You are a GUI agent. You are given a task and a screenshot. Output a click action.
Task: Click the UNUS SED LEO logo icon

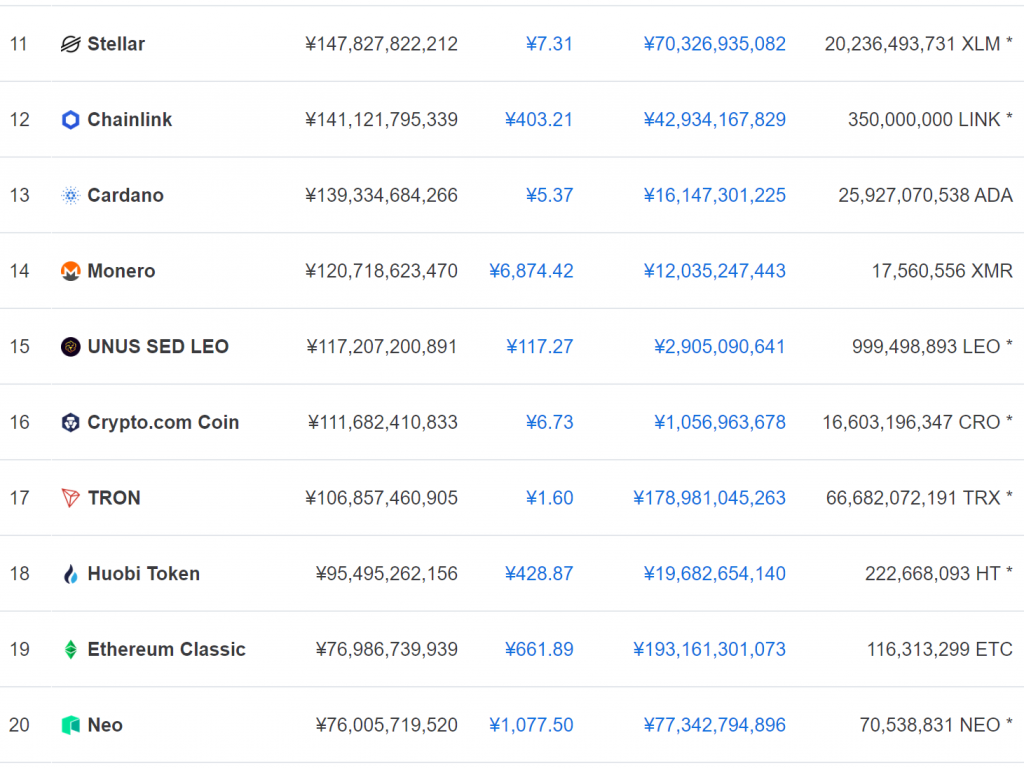point(71,347)
